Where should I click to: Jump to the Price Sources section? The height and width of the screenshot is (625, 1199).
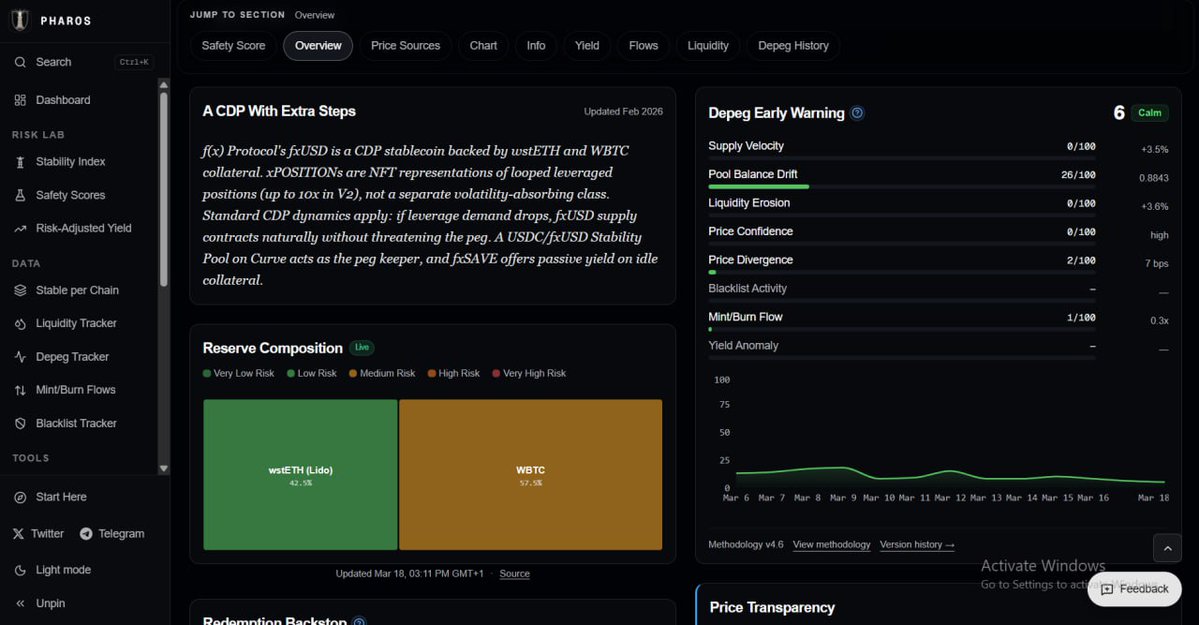pyautogui.click(x=405, y=46)
